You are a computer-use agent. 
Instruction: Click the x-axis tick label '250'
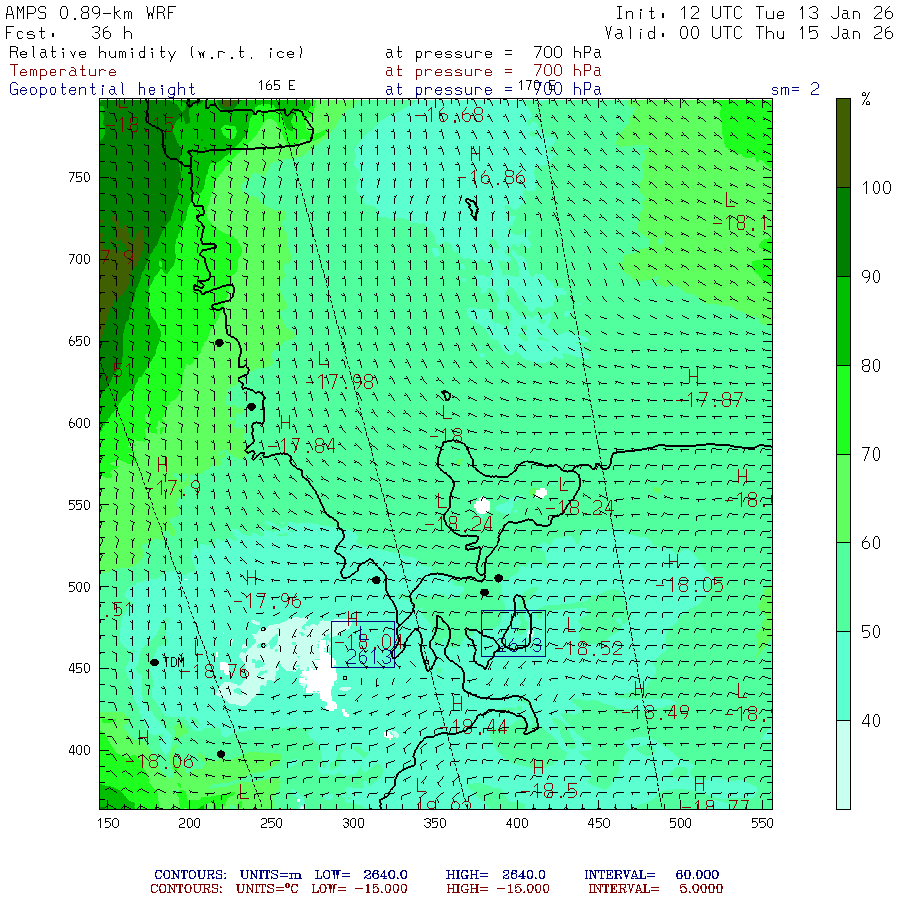tap(271, 823)
